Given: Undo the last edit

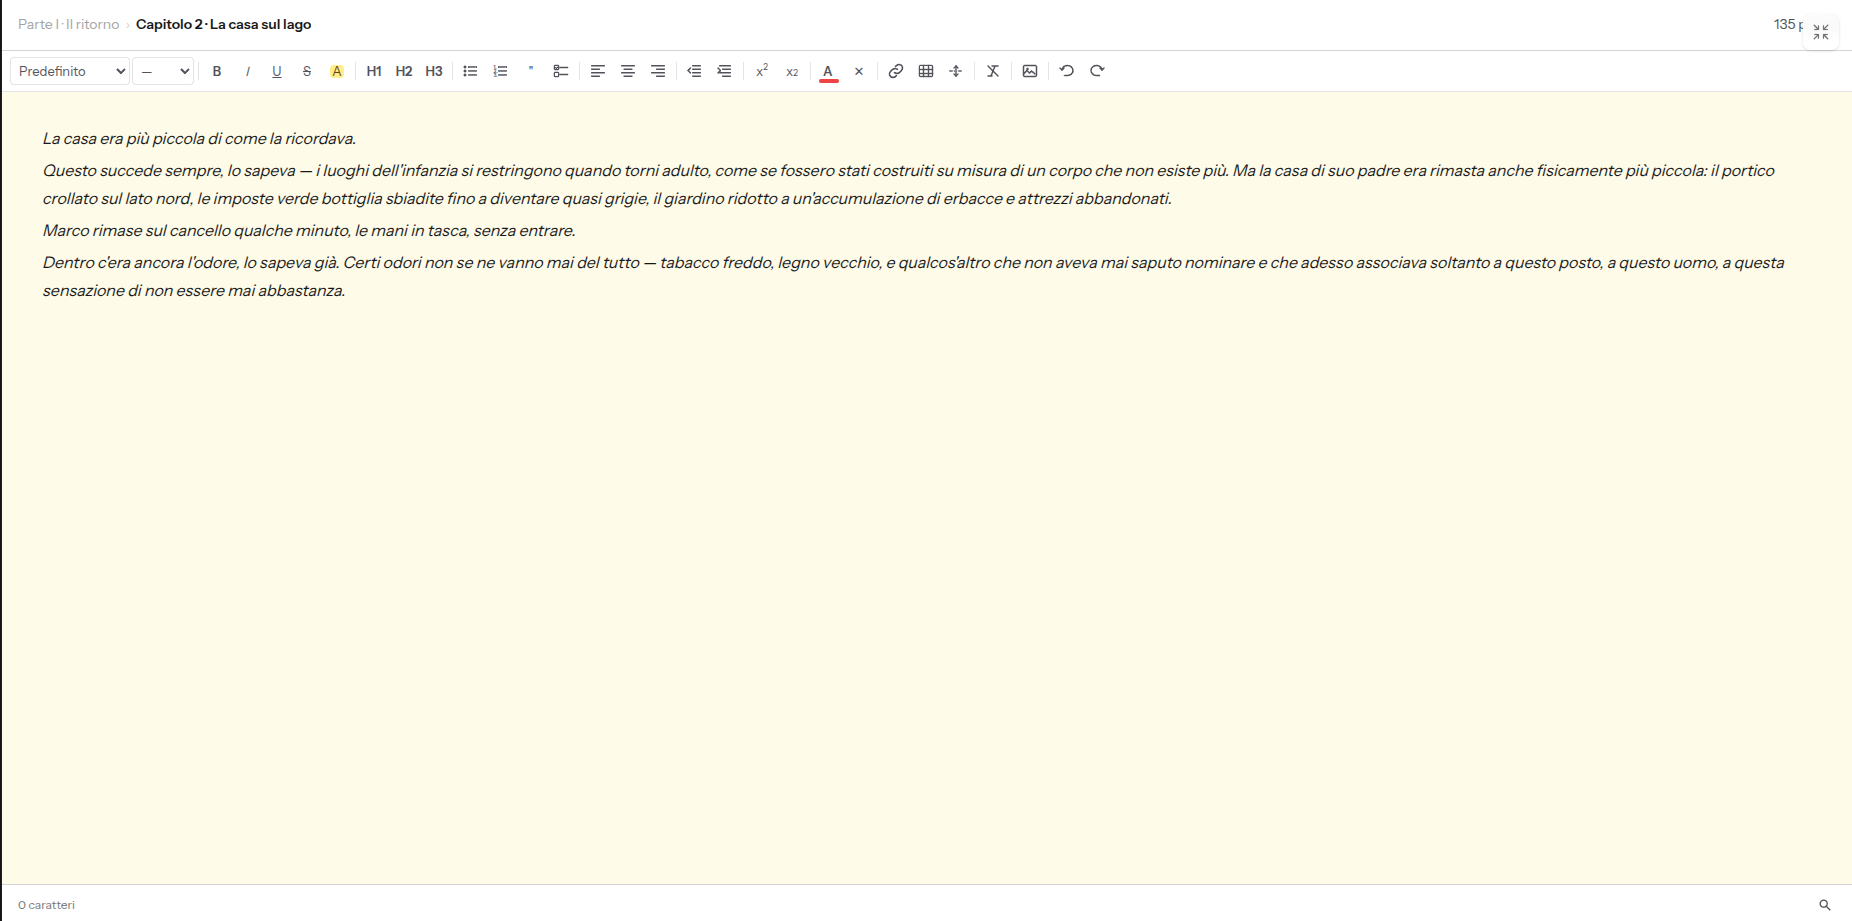Looking at the screenshot, I should point(1067,71).
